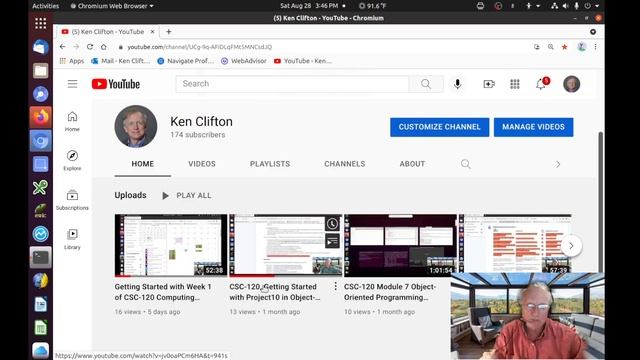Open the three-dot menu for the Project10 video
The height and width of the screenshot is (360, 640).
pyautogui.click(x=336, y=287)
